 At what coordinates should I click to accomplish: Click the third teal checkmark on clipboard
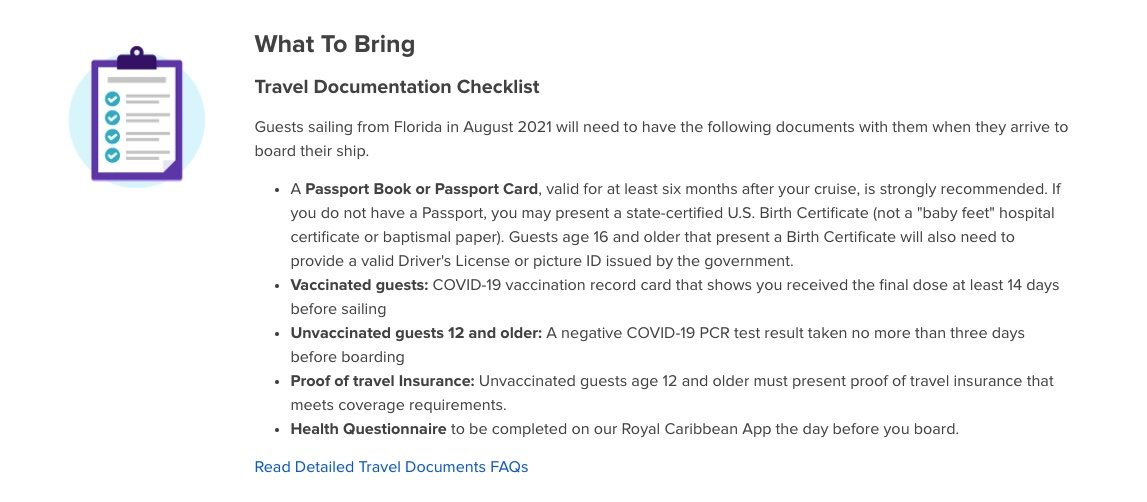(x=112, y=136)
